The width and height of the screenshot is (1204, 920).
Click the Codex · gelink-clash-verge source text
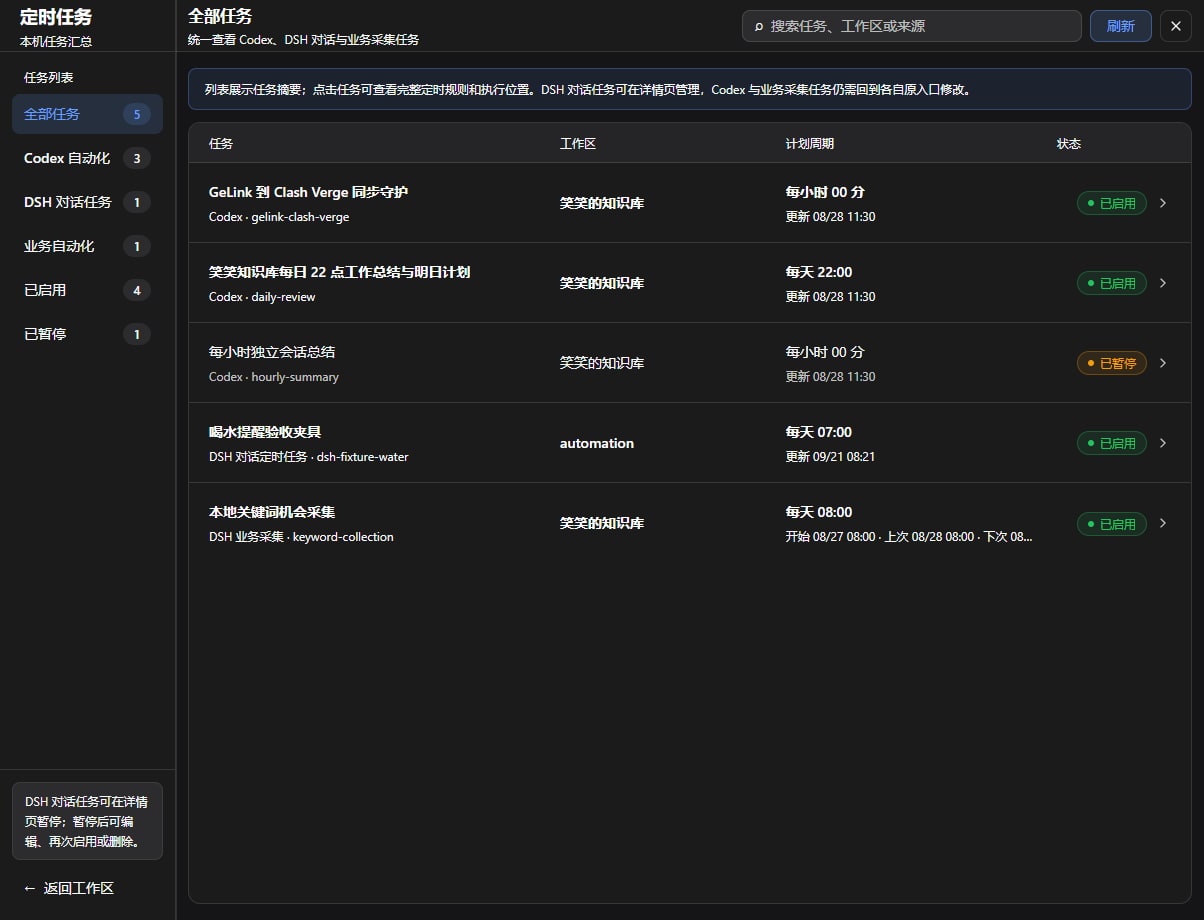coord(279,217)
